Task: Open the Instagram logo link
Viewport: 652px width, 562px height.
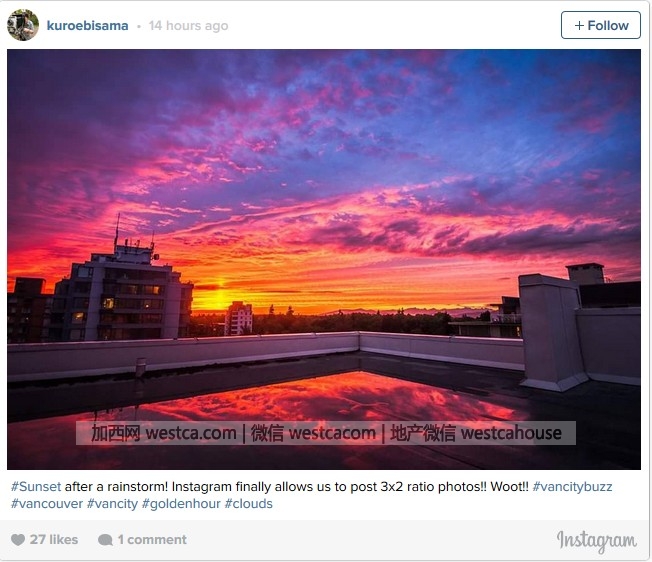Action: coord(596,541)
